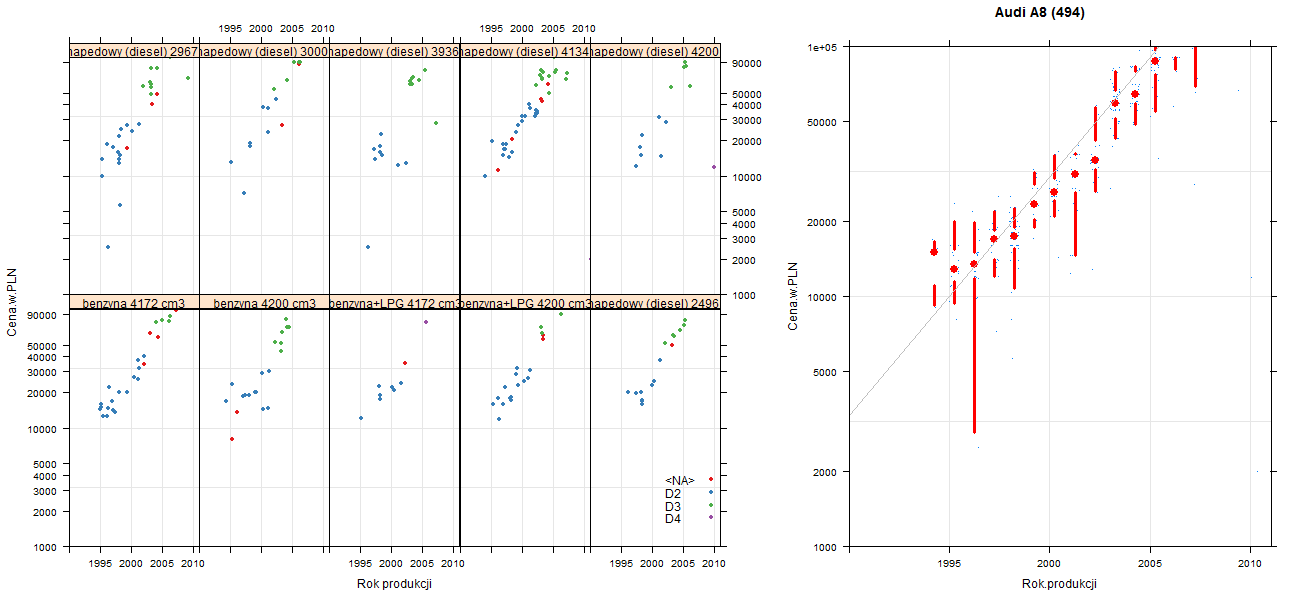Select the 'Cena.w.PLN' axis label of right chart
The image size is (1300, 600).
[x=792, y=296]
